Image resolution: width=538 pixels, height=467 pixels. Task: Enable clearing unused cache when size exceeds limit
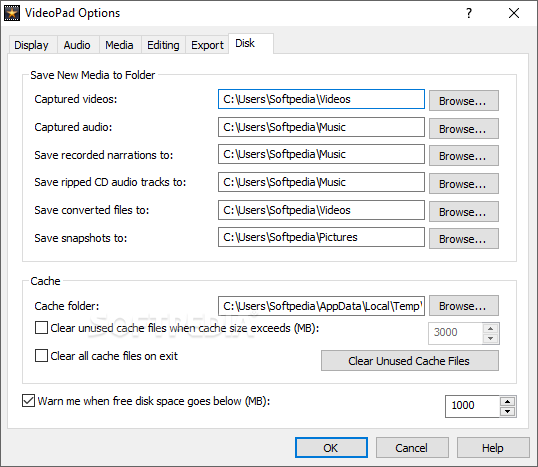pos(41,327)
